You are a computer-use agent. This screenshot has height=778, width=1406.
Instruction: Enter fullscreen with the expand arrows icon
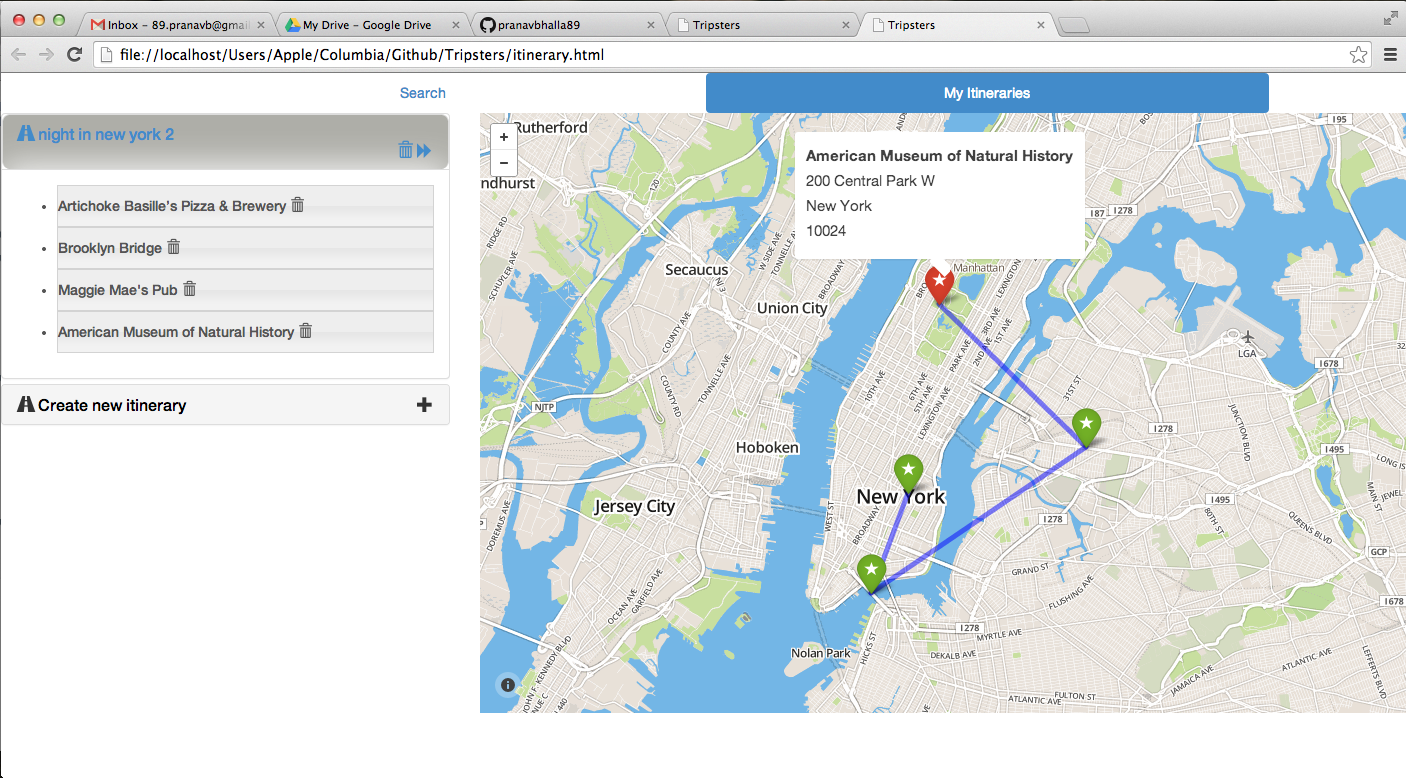click(1391, 18)
